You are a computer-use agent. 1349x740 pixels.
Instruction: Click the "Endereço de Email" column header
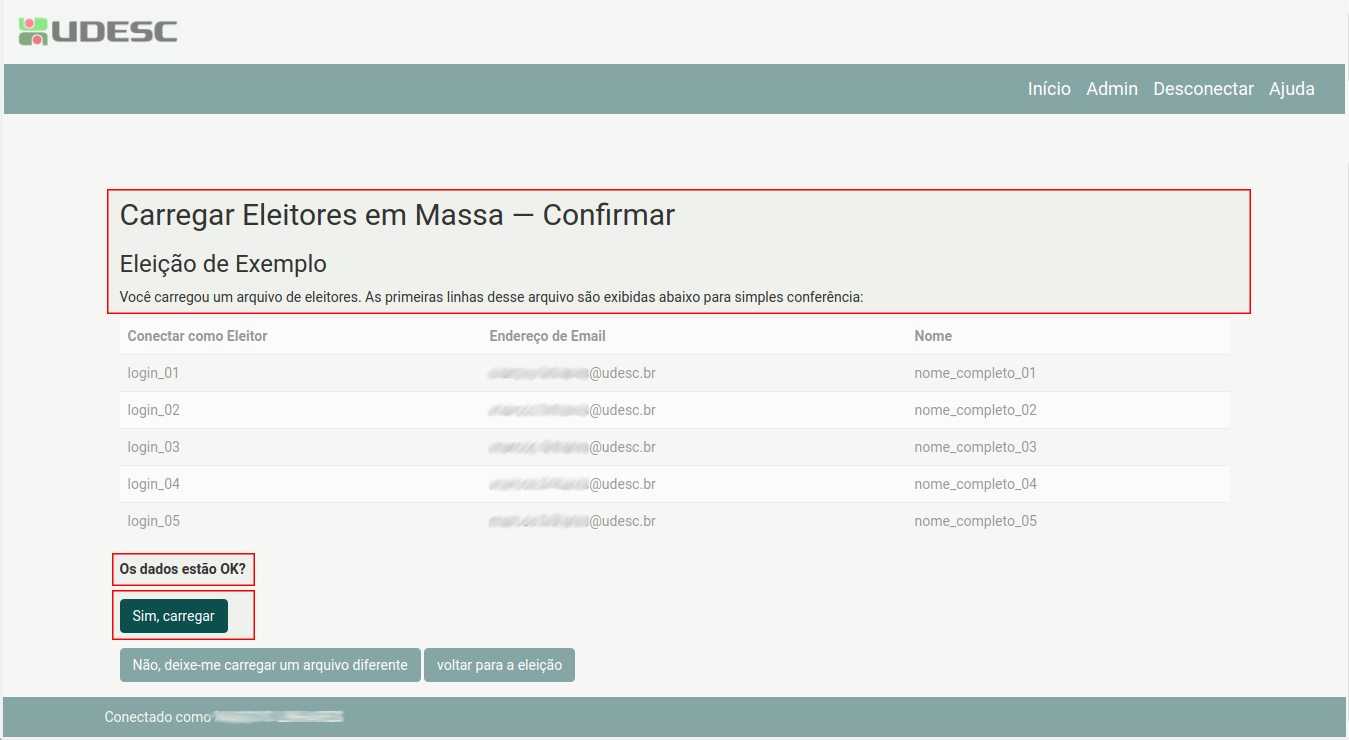tap(547, 336)
